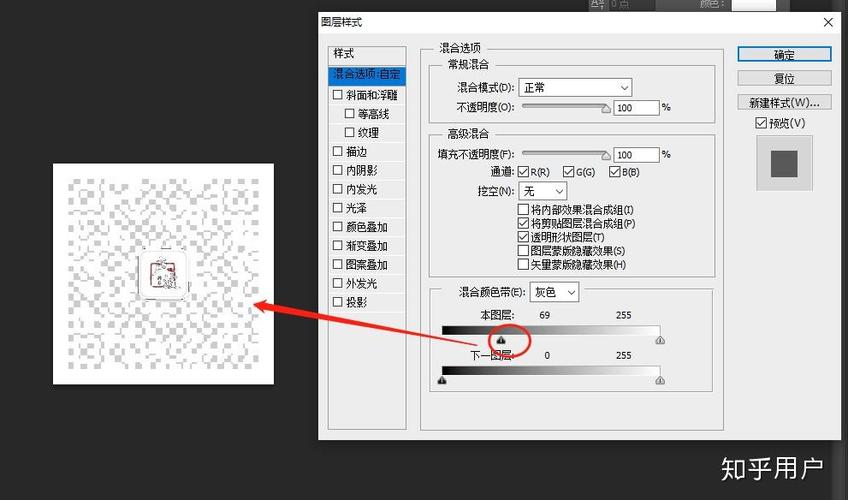Viewport: 848px width, 500px height.
Task: Check 矢量蒙版隐藏效果(H)
Action: [523, 264]
